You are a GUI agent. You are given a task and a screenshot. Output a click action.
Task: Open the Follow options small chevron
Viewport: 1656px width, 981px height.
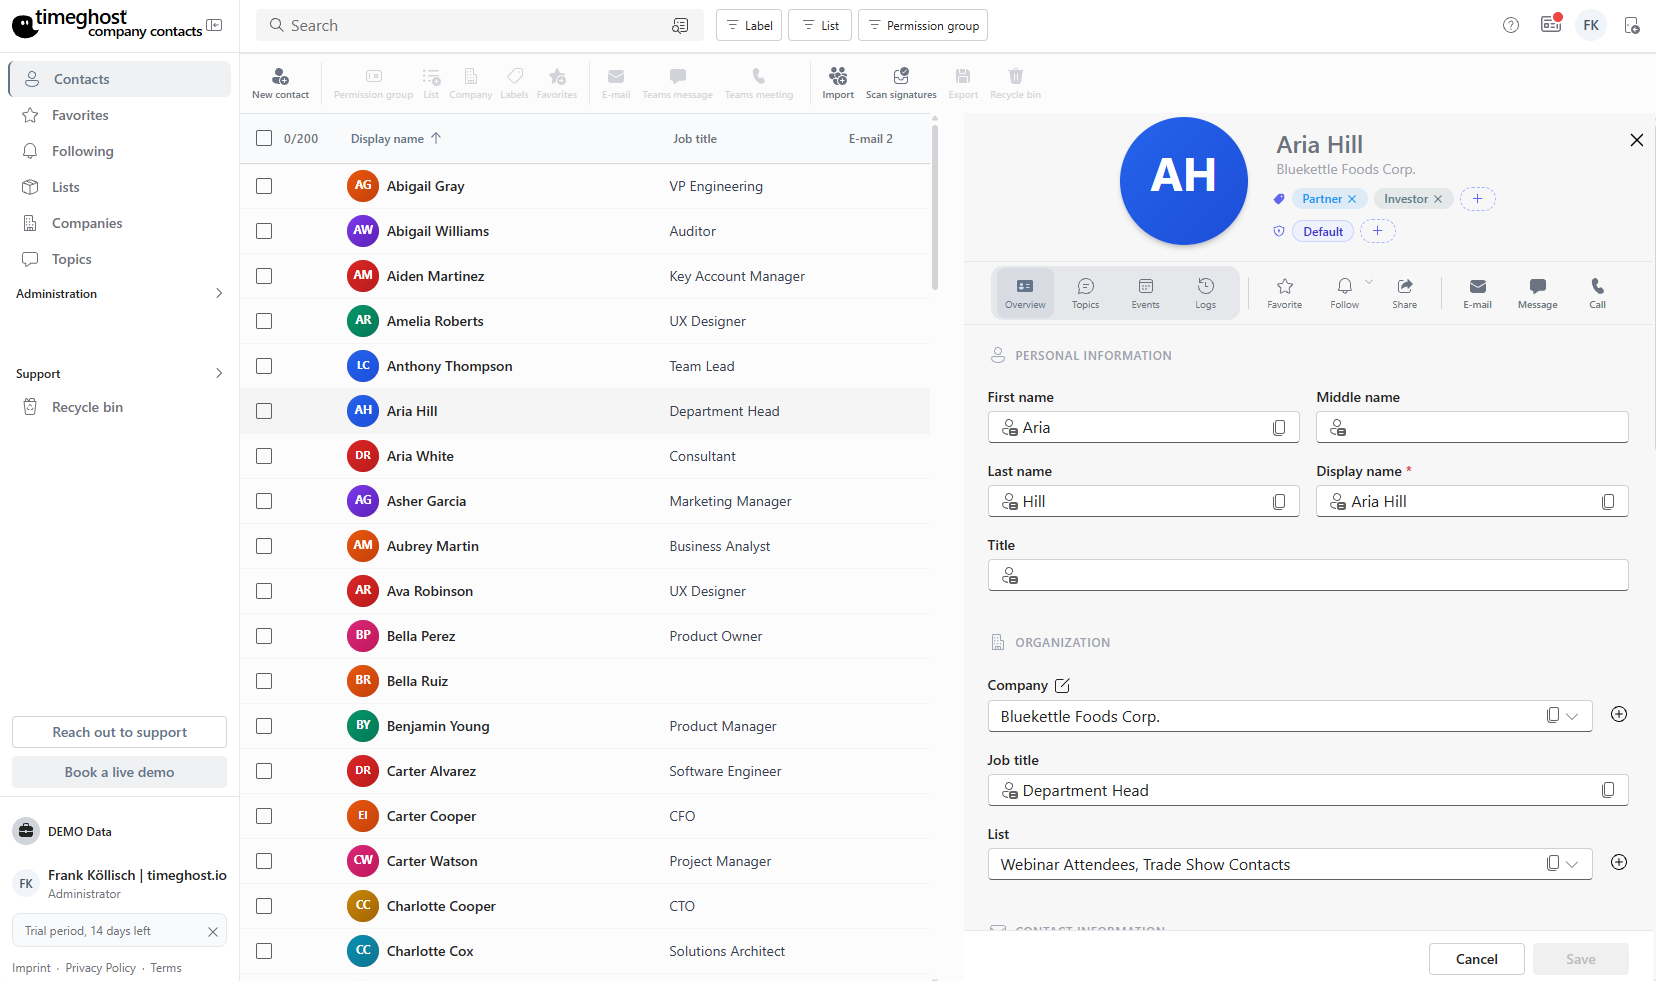(1369, 282)
